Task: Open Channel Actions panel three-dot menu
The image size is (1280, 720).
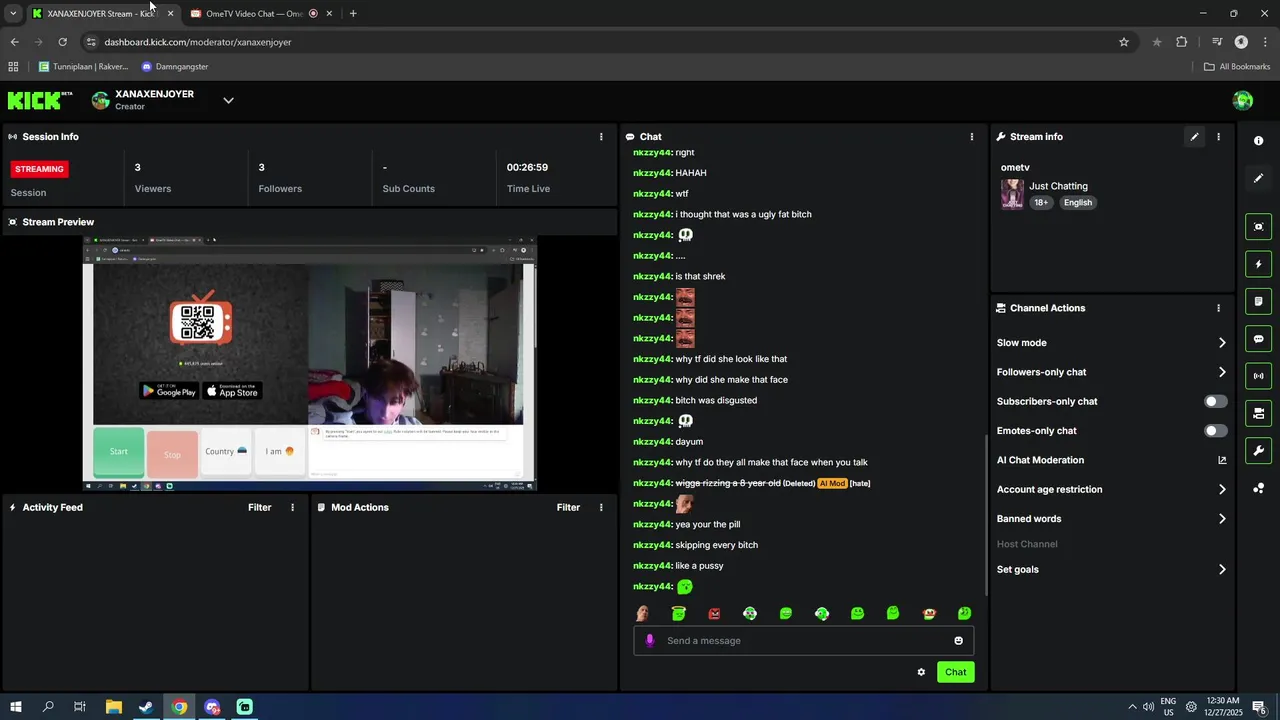Action: (1218, 308)
